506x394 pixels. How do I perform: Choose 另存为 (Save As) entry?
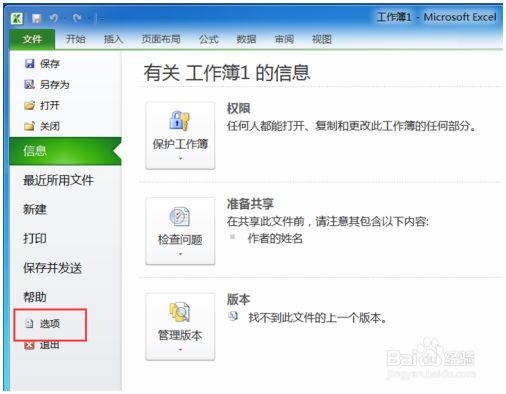(x=47, y=84)
